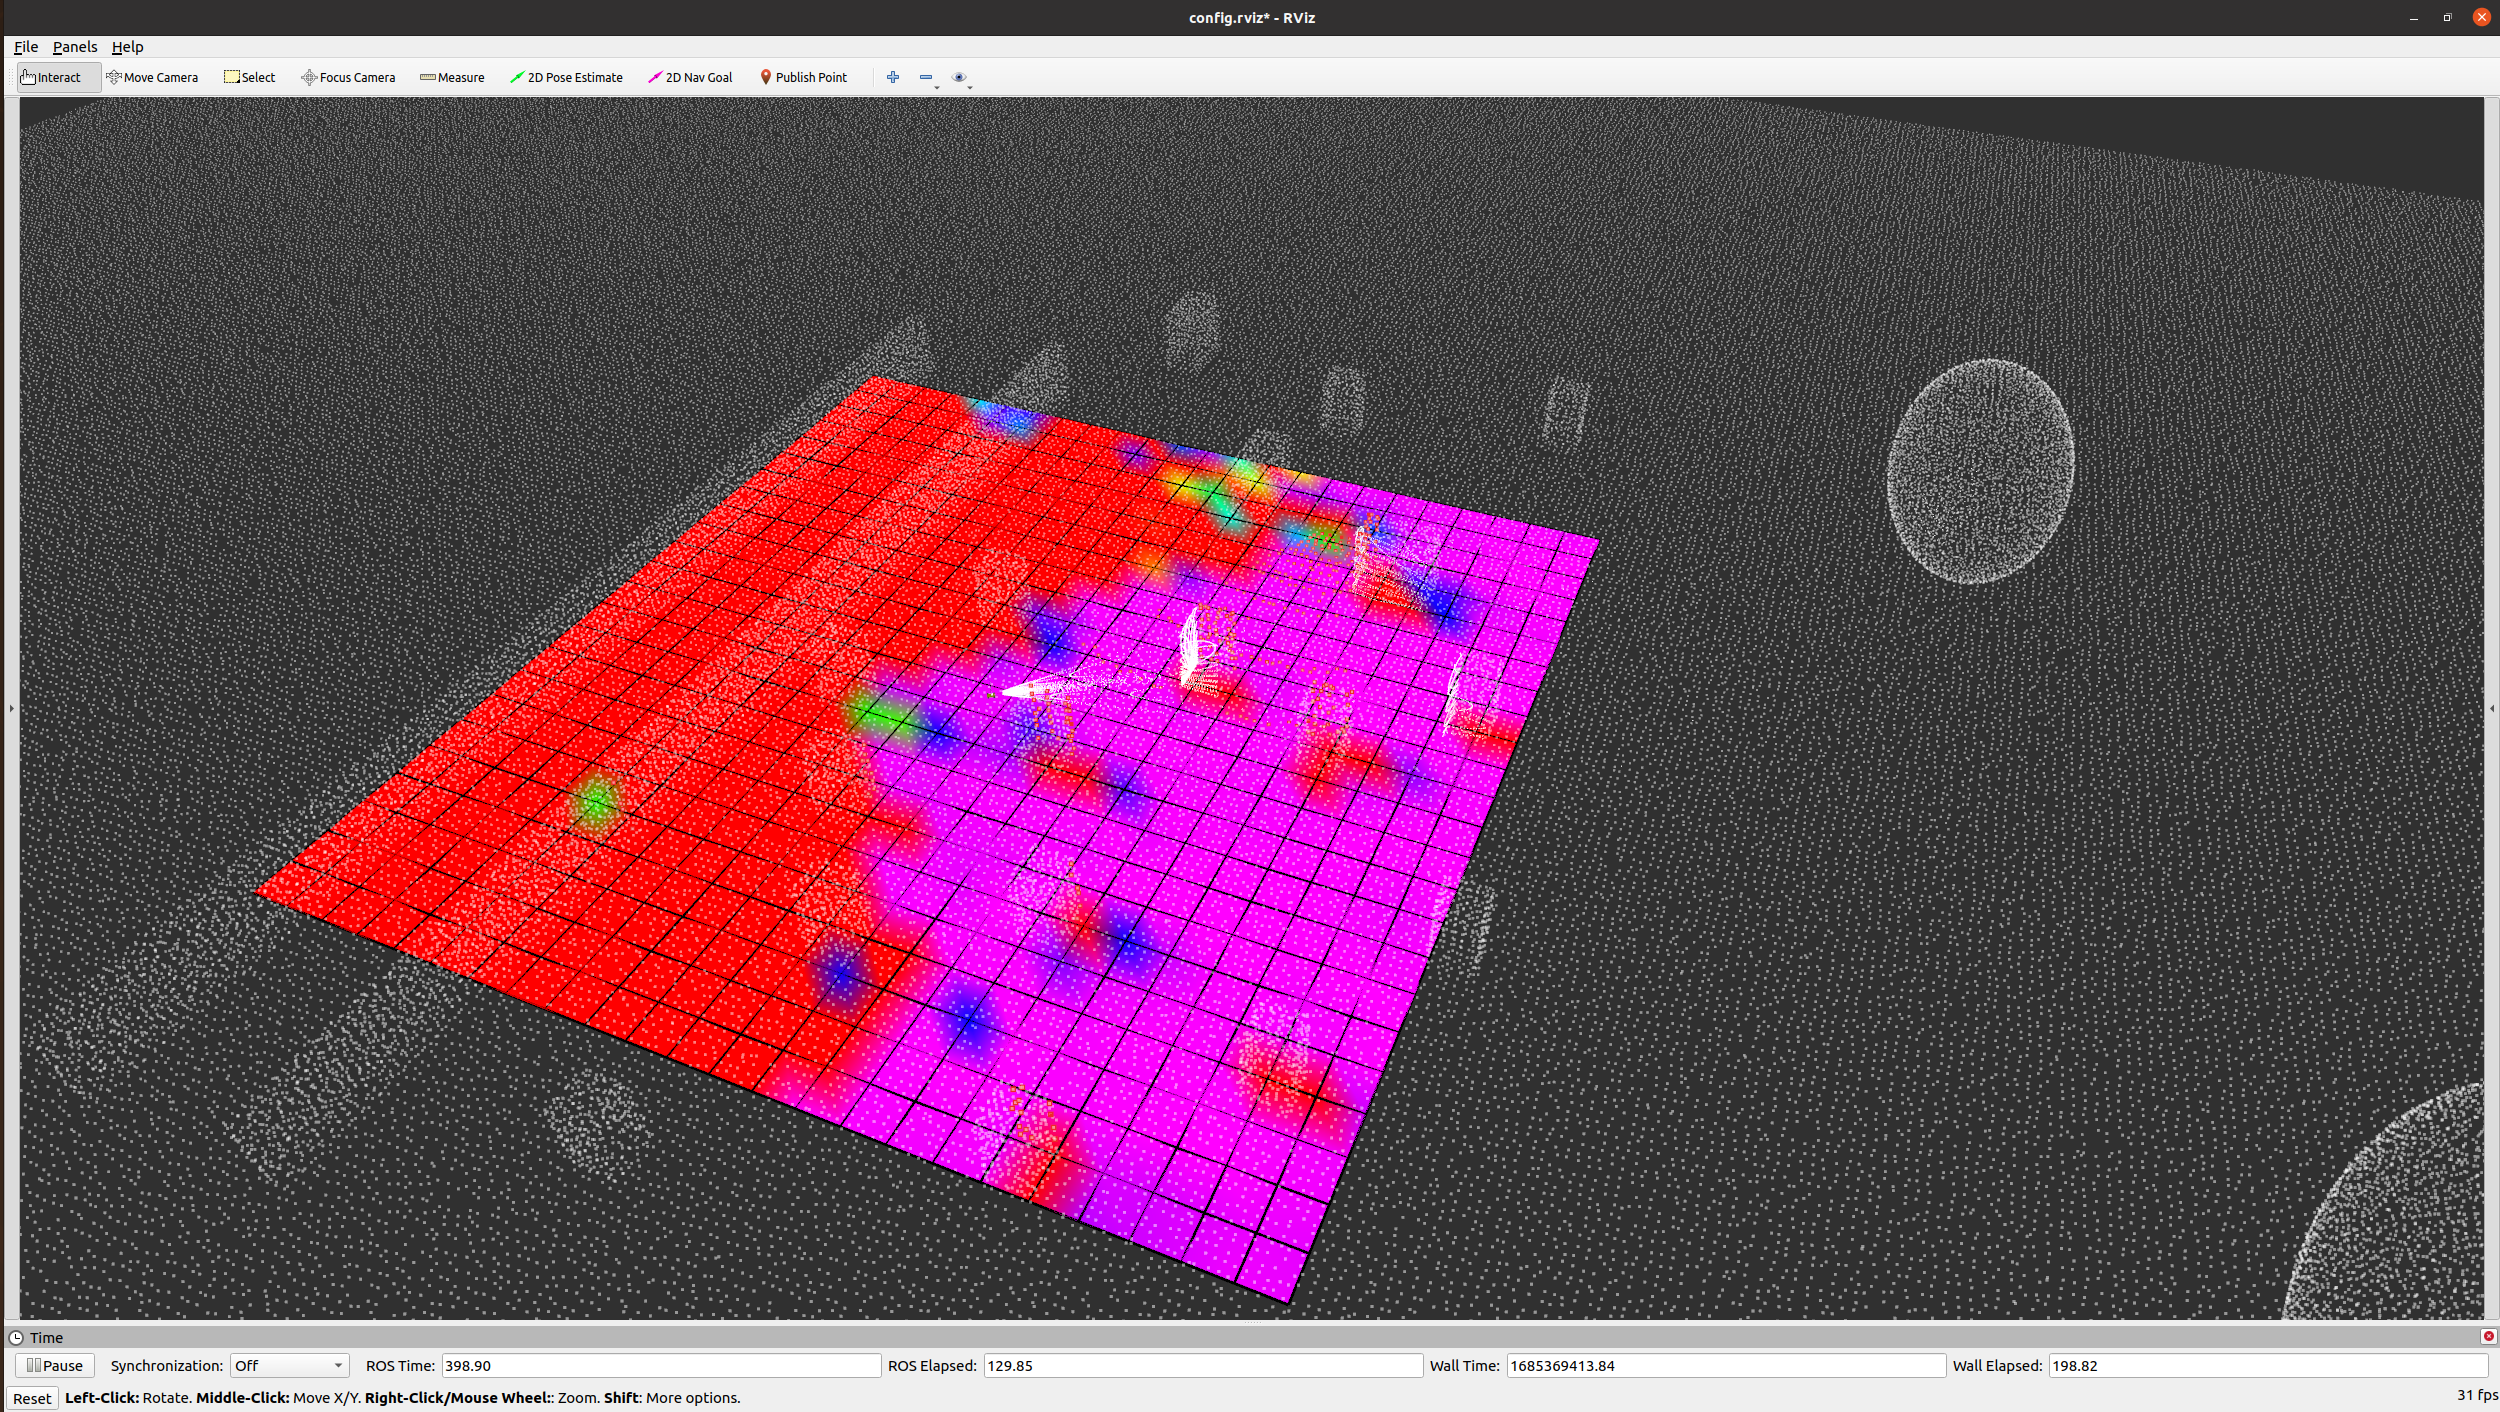Choose the Publish Point tool
This screenshot has width=2500, height=1412.
tap(803, 77)
